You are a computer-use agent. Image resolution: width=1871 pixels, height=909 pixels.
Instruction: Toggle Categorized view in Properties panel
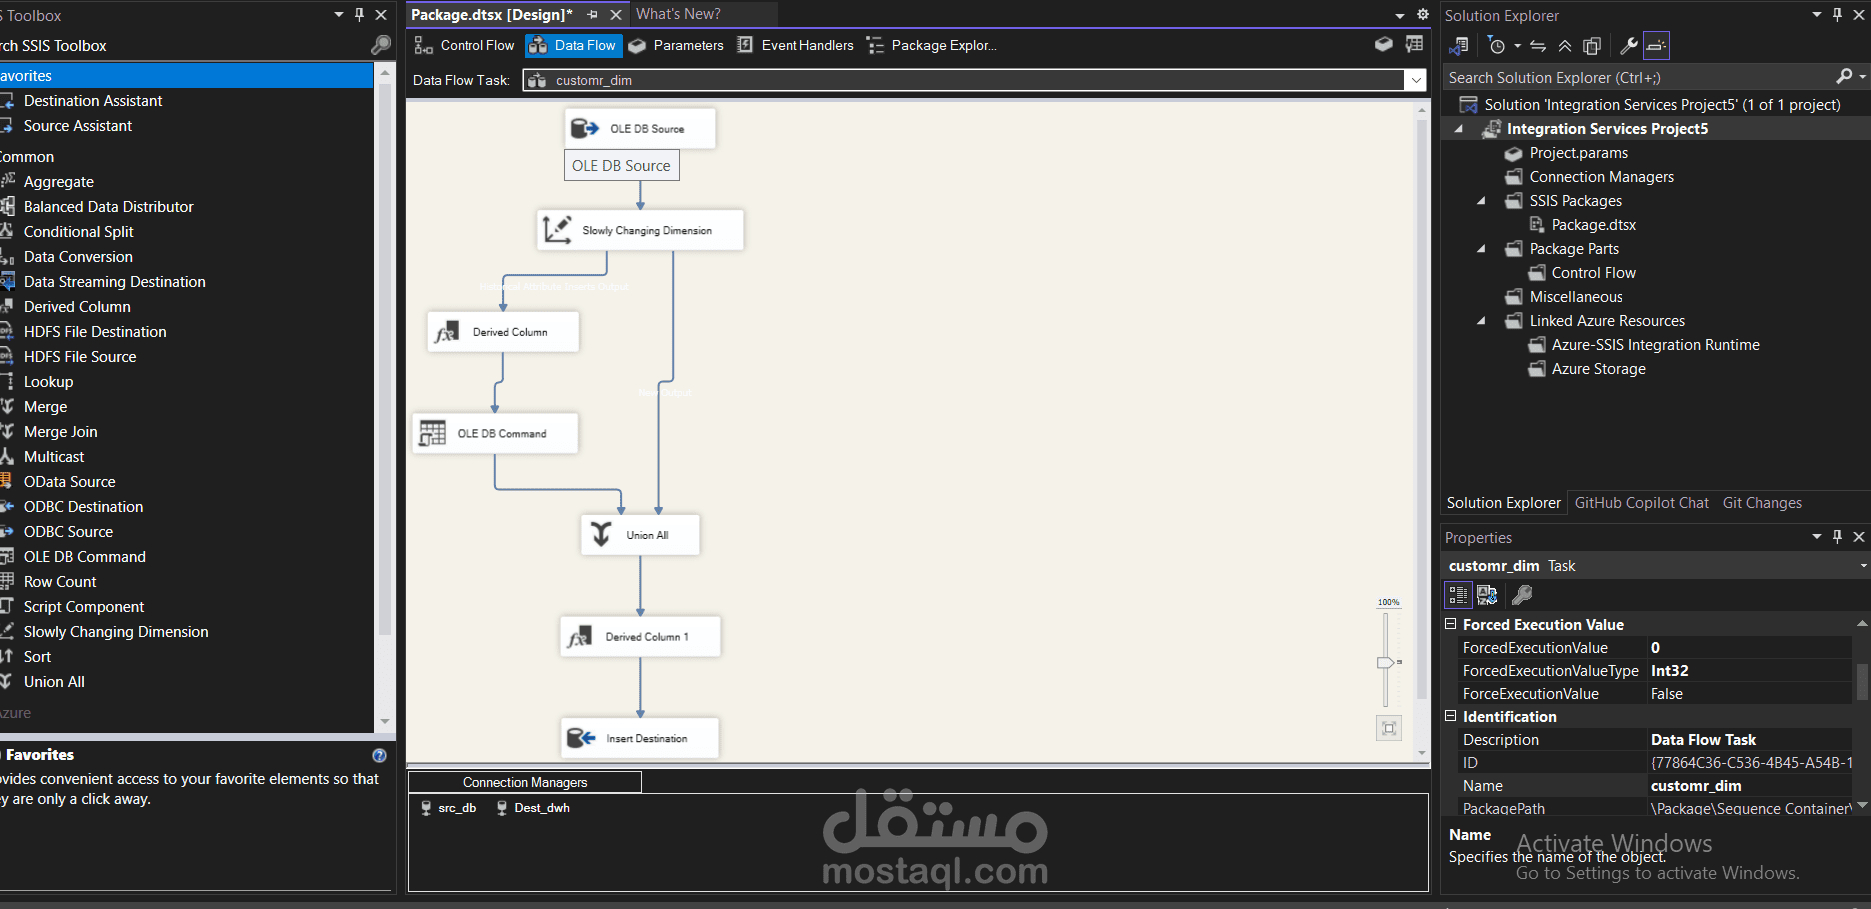pyautogui.click(x=1458, y=595)
